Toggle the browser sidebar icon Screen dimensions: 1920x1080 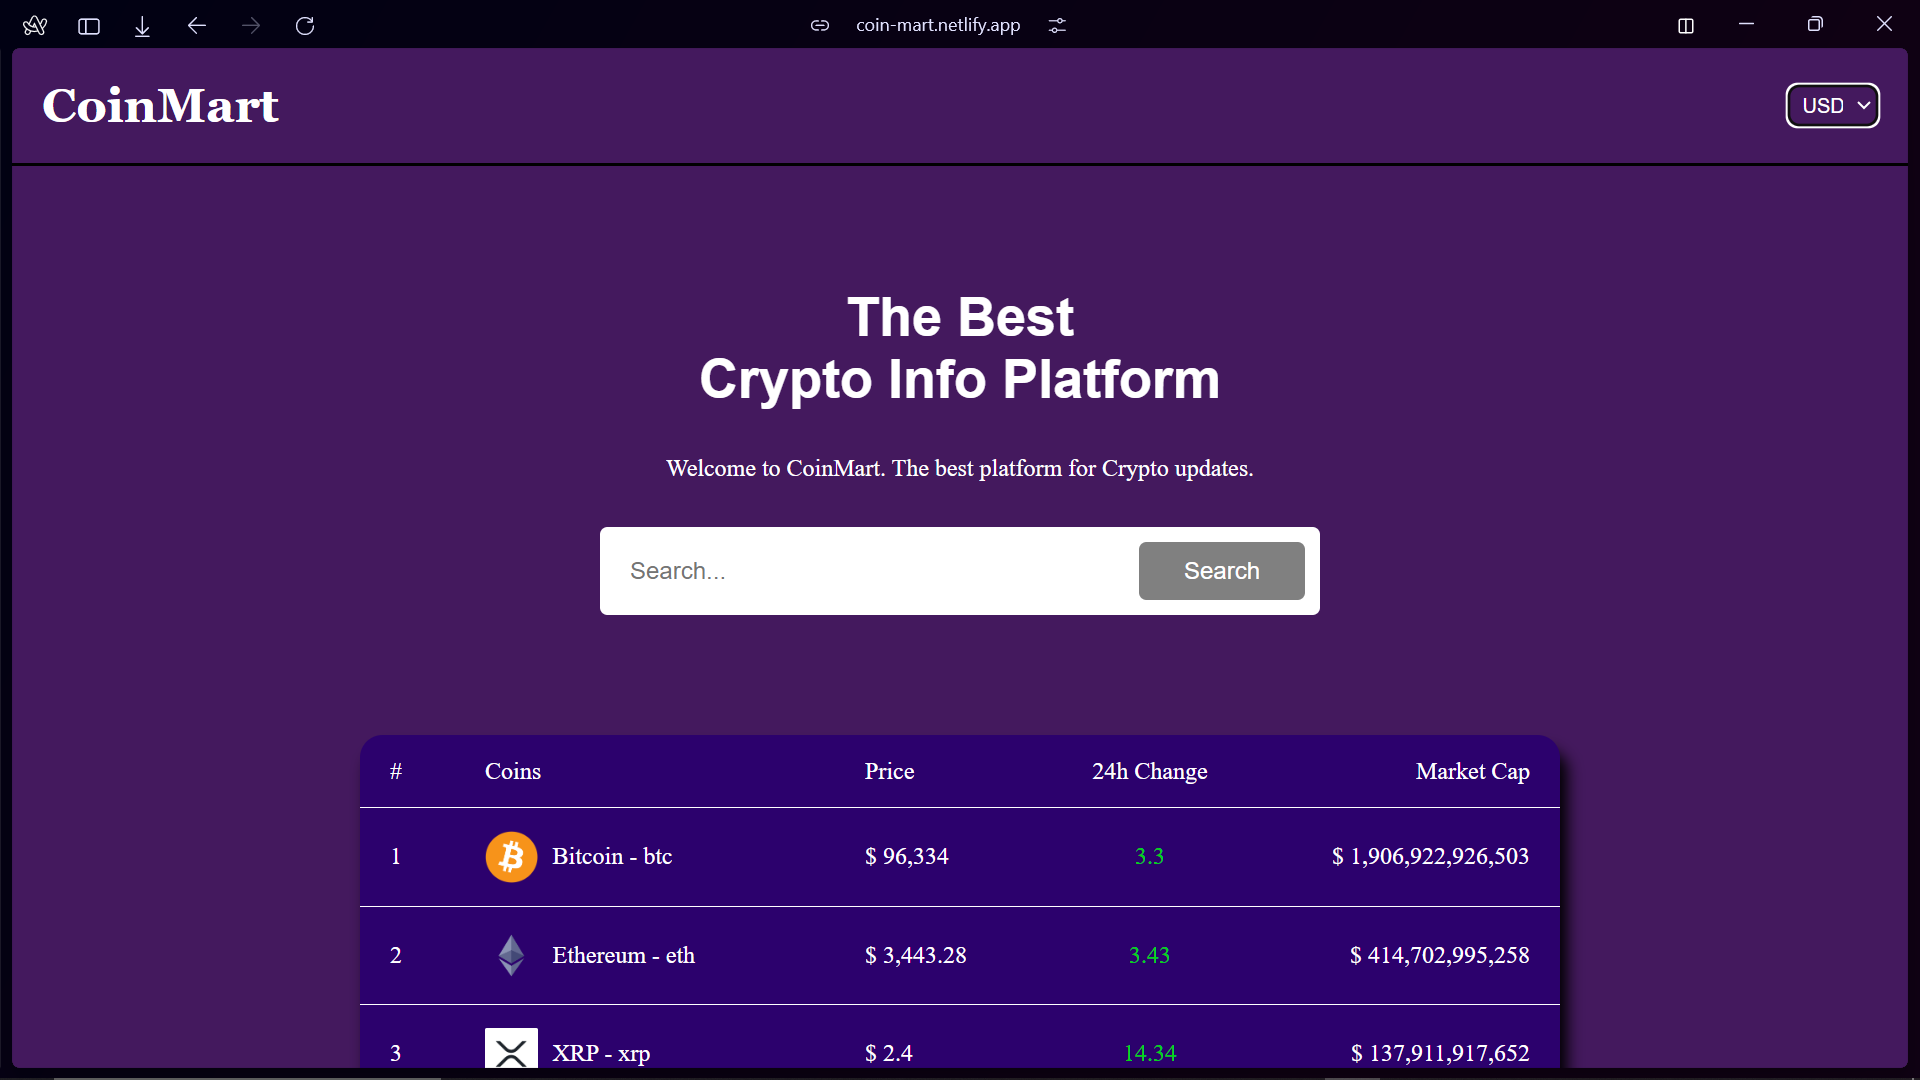pyautogui.click(x=89, y=26)
